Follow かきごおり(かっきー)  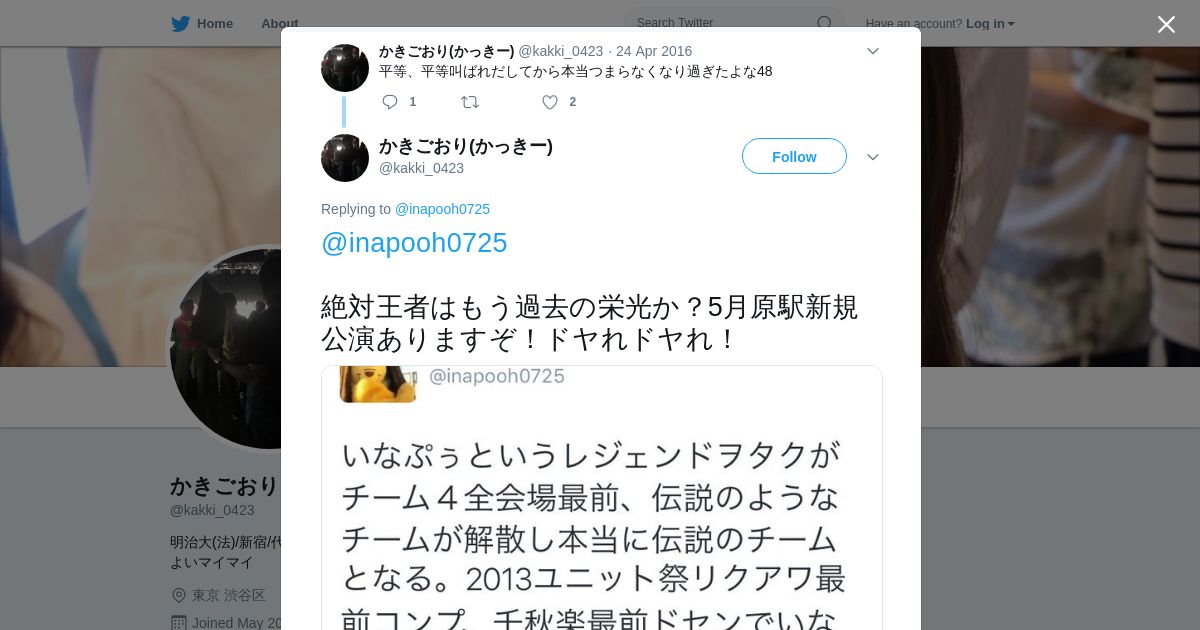(794, 156)
